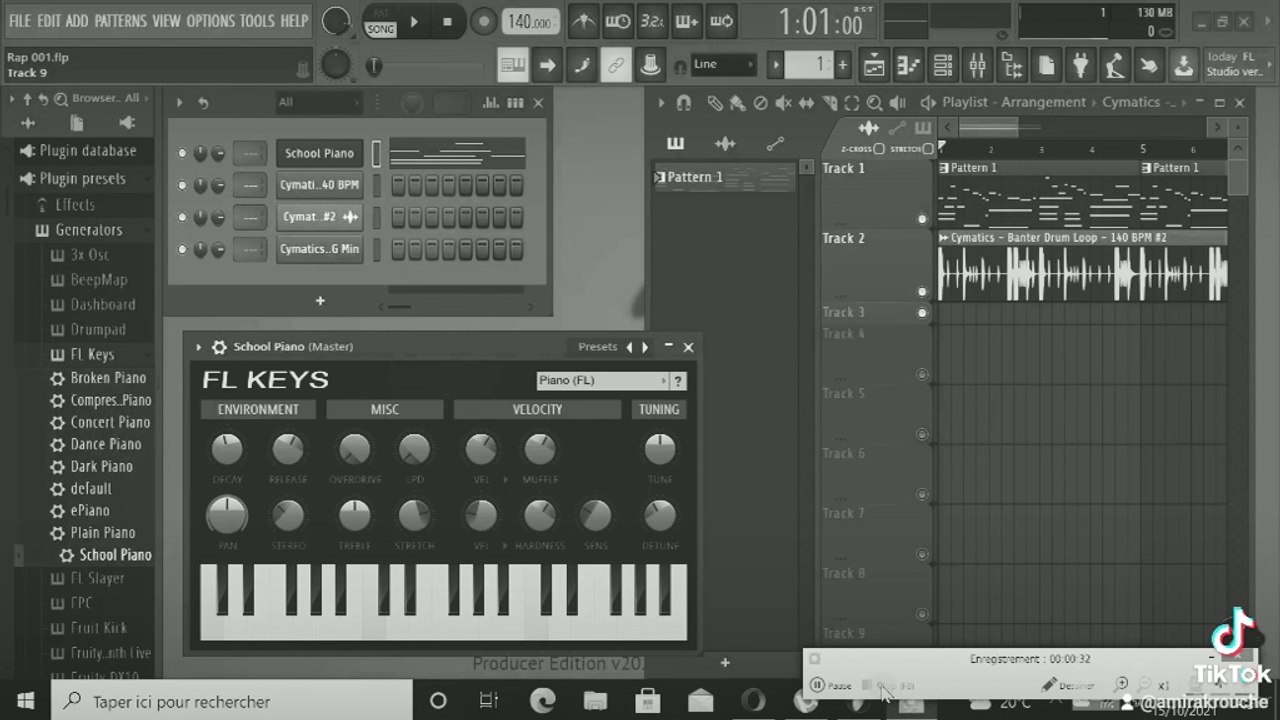Select the slip tool in playlist
Screen dimensions: 1280x720
tap(806, 102)
